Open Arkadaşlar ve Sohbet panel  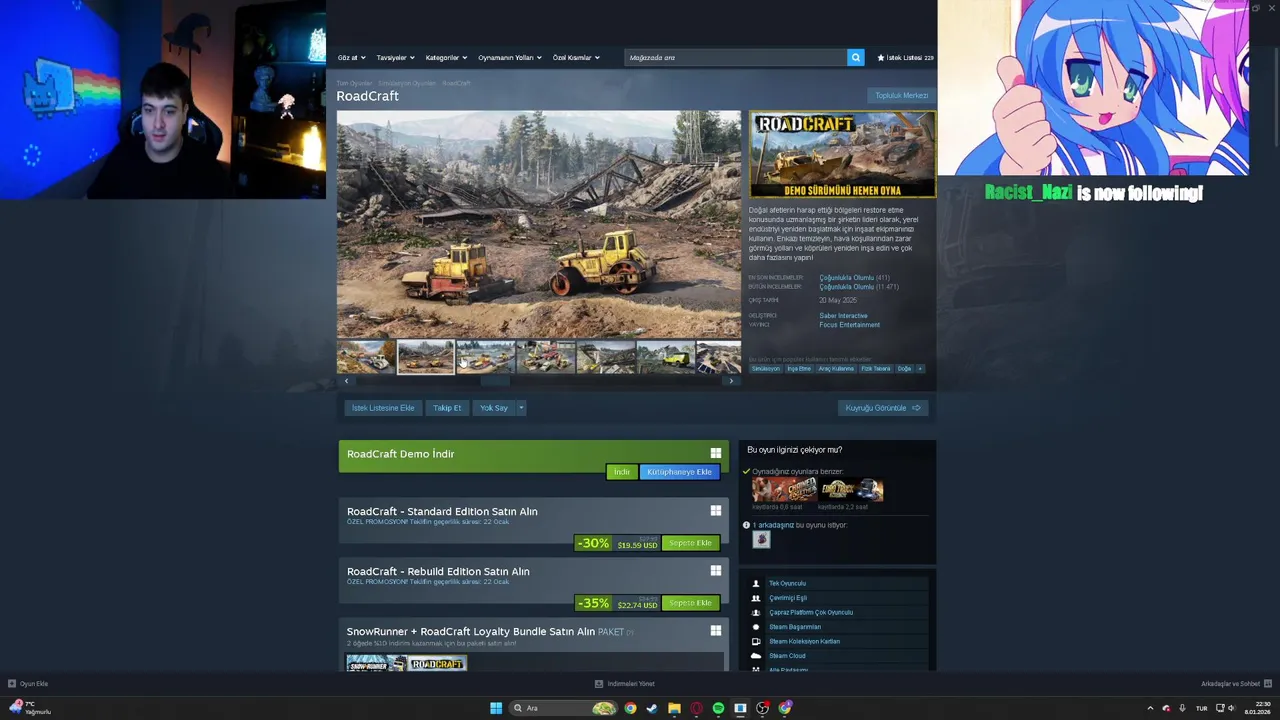pyautogui.click(x=1235, y=684)
